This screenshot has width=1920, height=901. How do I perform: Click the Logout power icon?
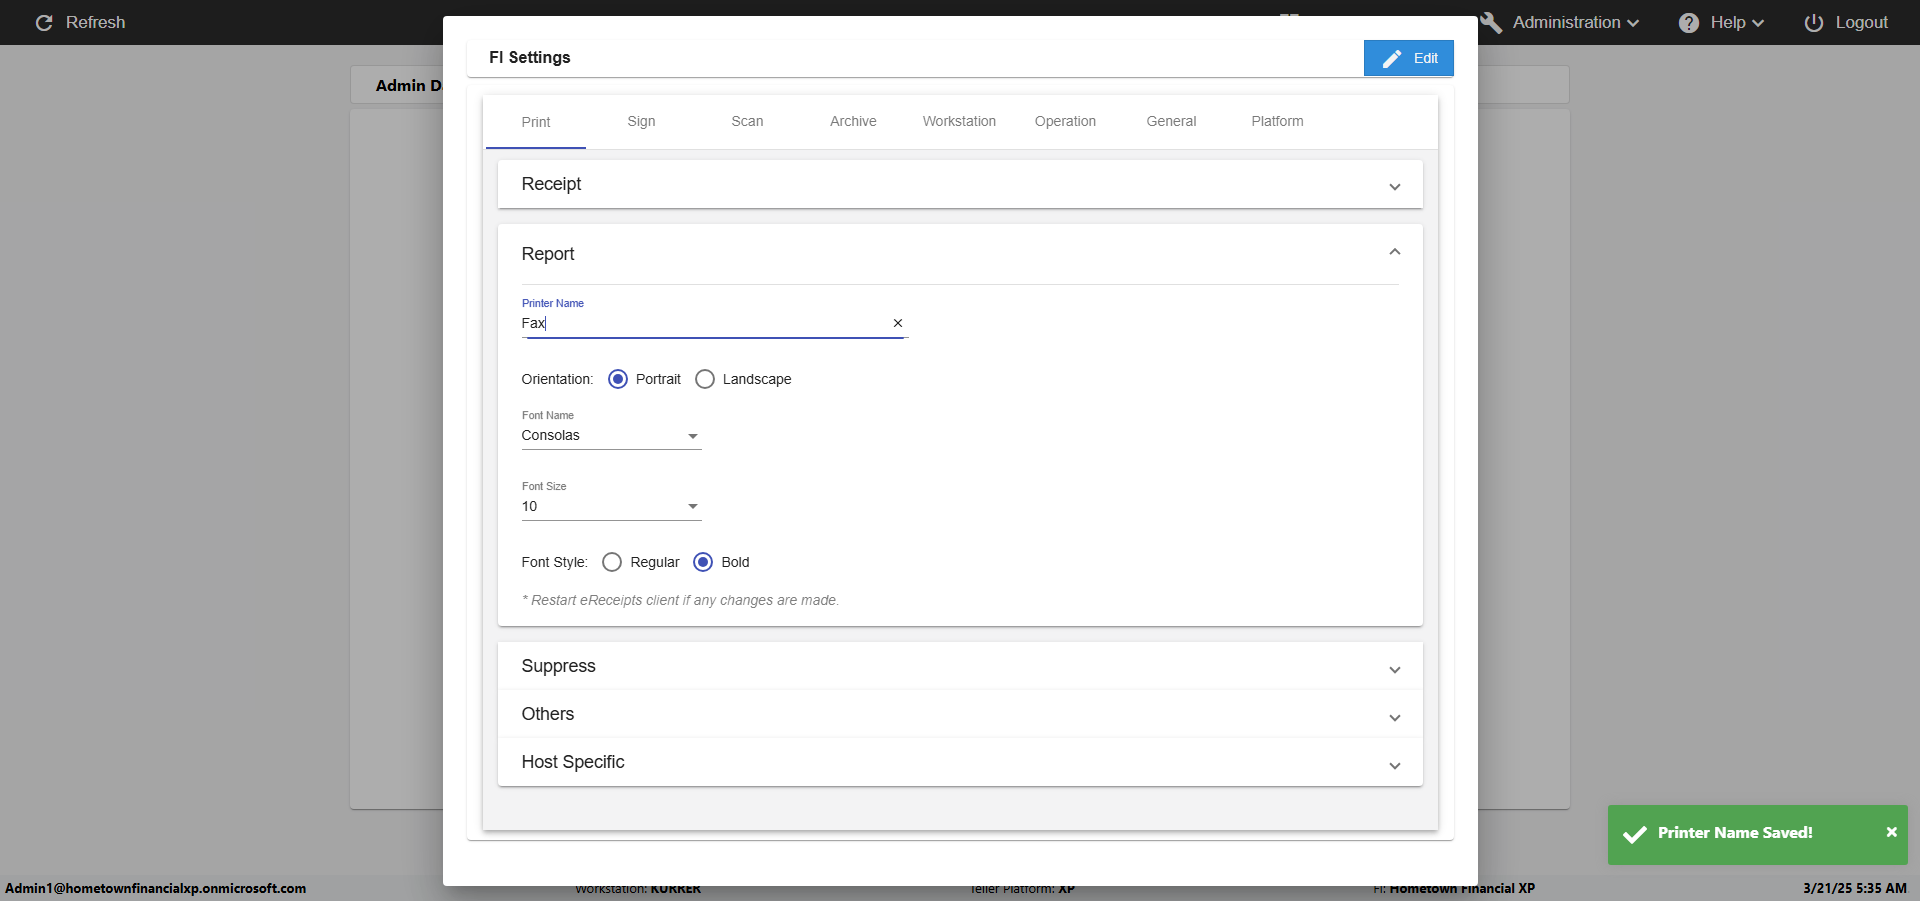[1813, 23]
